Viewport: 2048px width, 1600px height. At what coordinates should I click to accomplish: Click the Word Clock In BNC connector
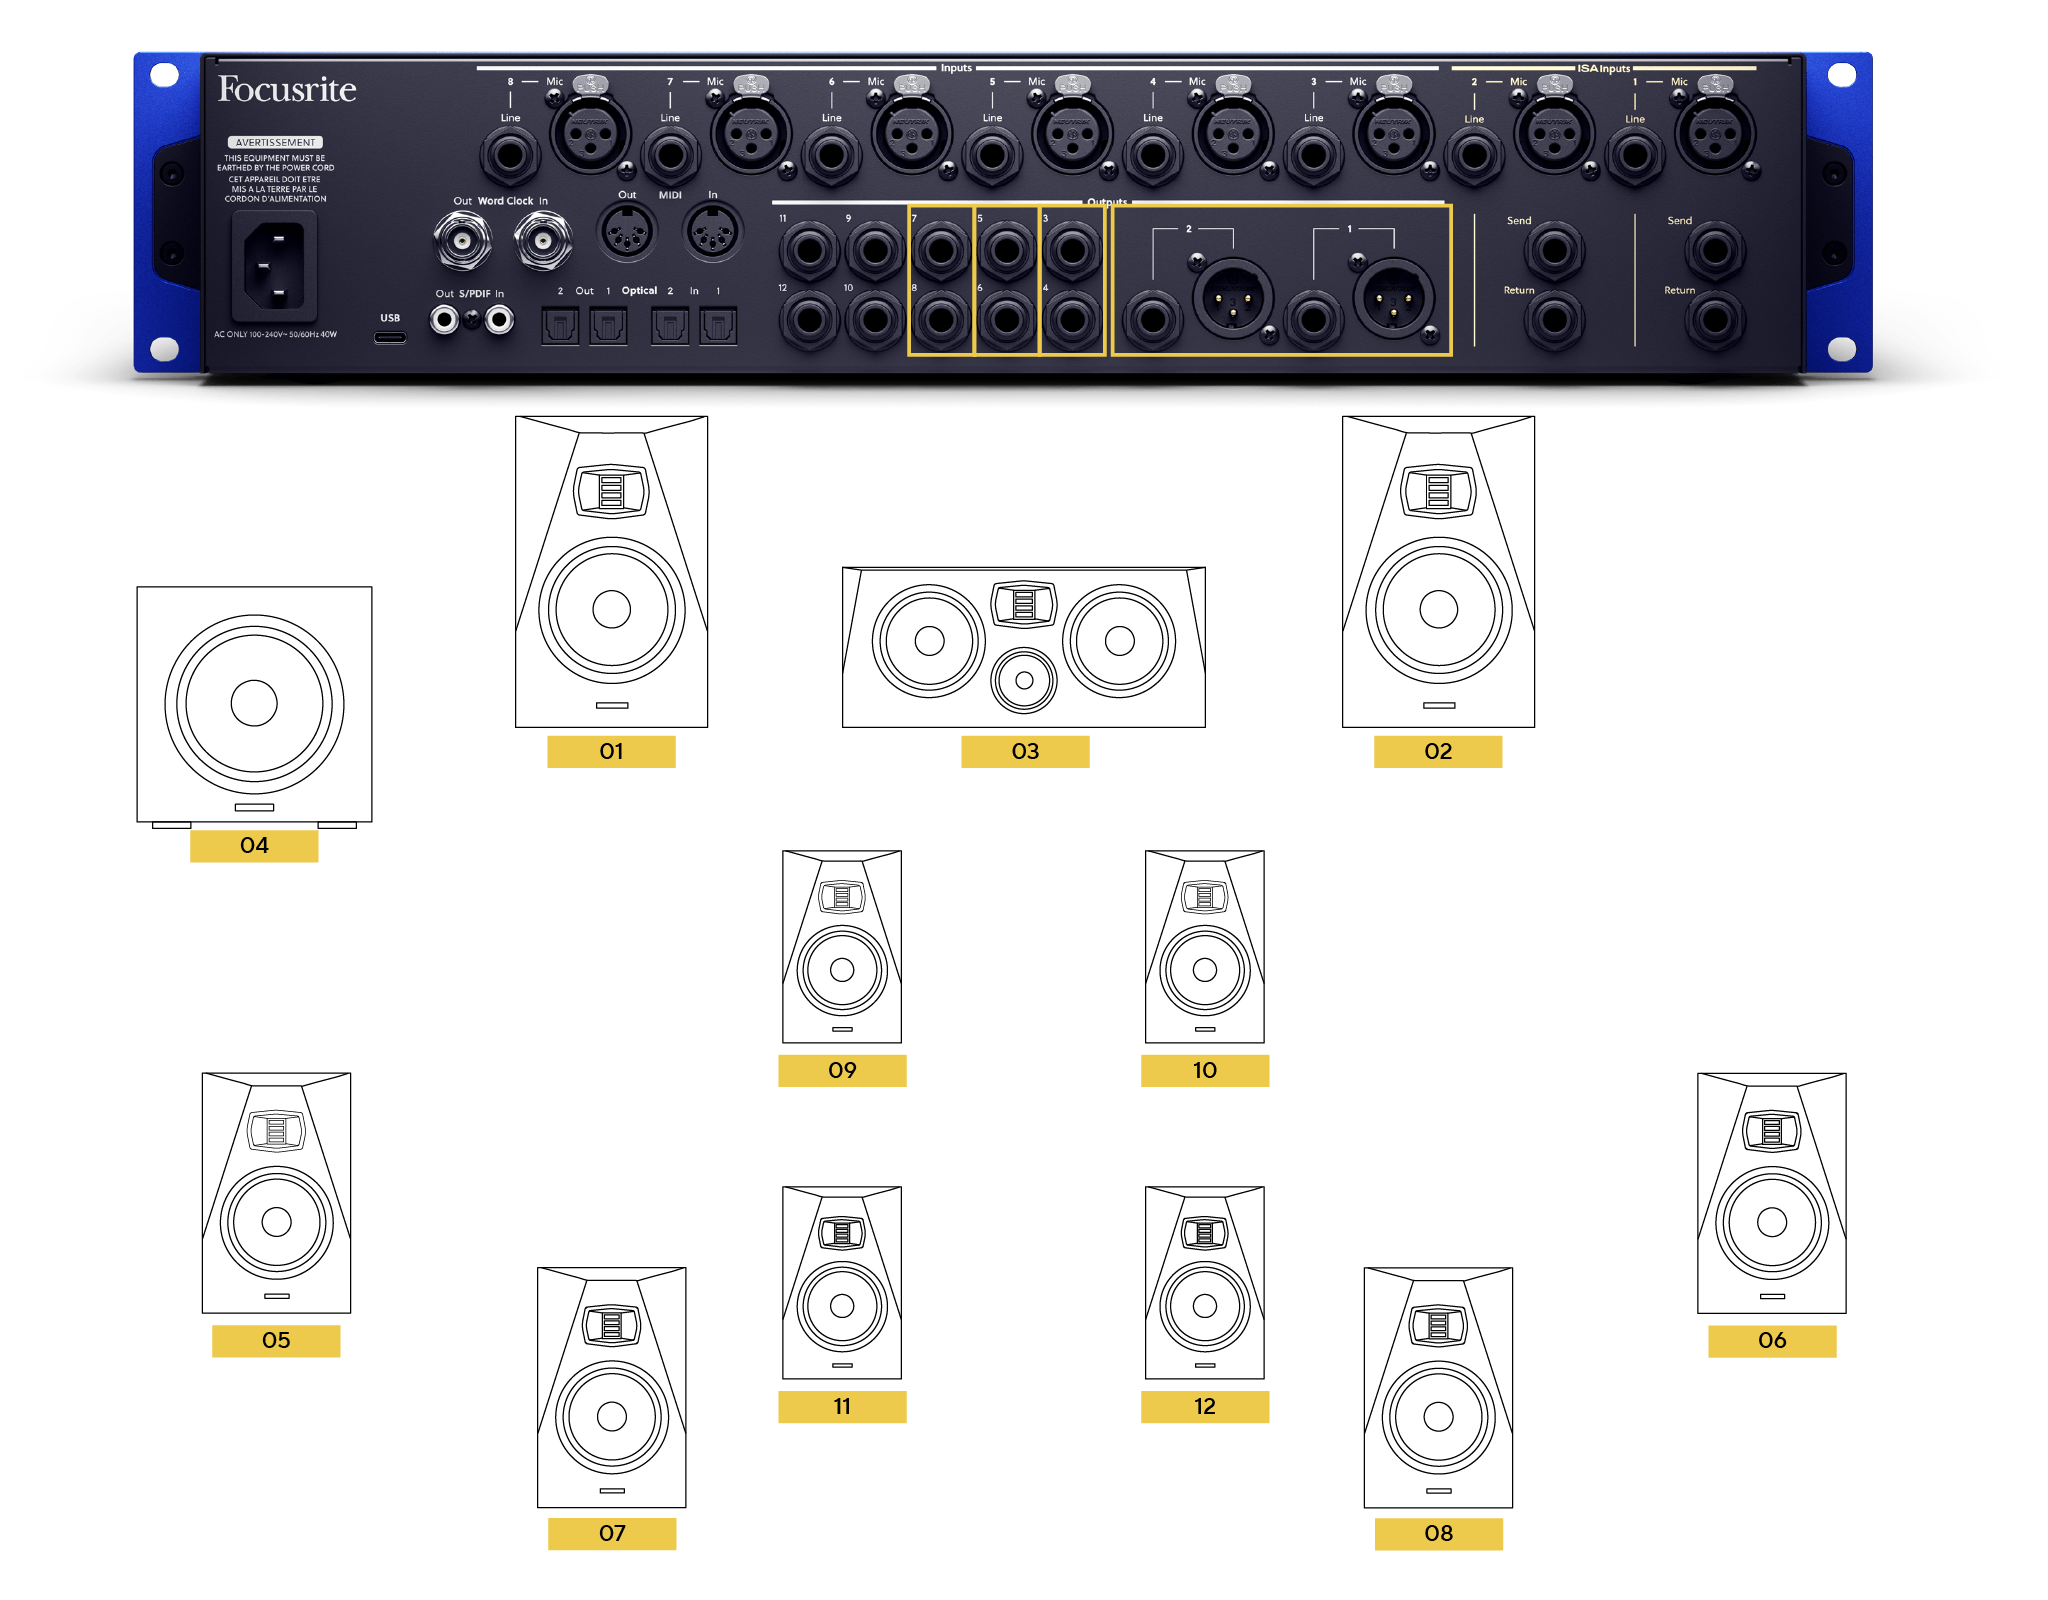click(x=543, y=241)
